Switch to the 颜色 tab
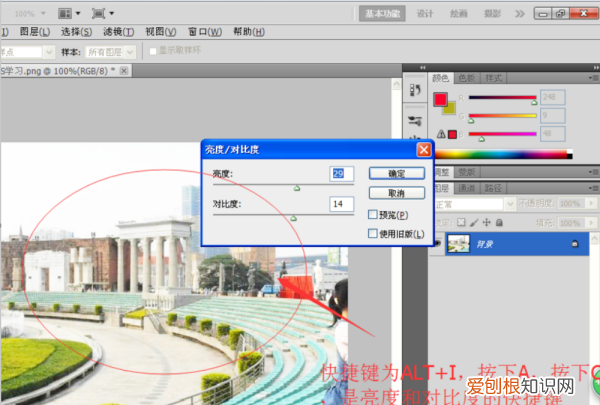 click(x=440, y=78)
